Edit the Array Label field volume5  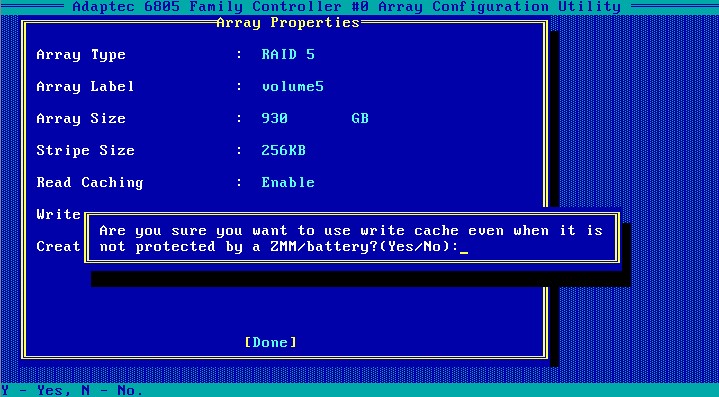(x=293, y=86)
